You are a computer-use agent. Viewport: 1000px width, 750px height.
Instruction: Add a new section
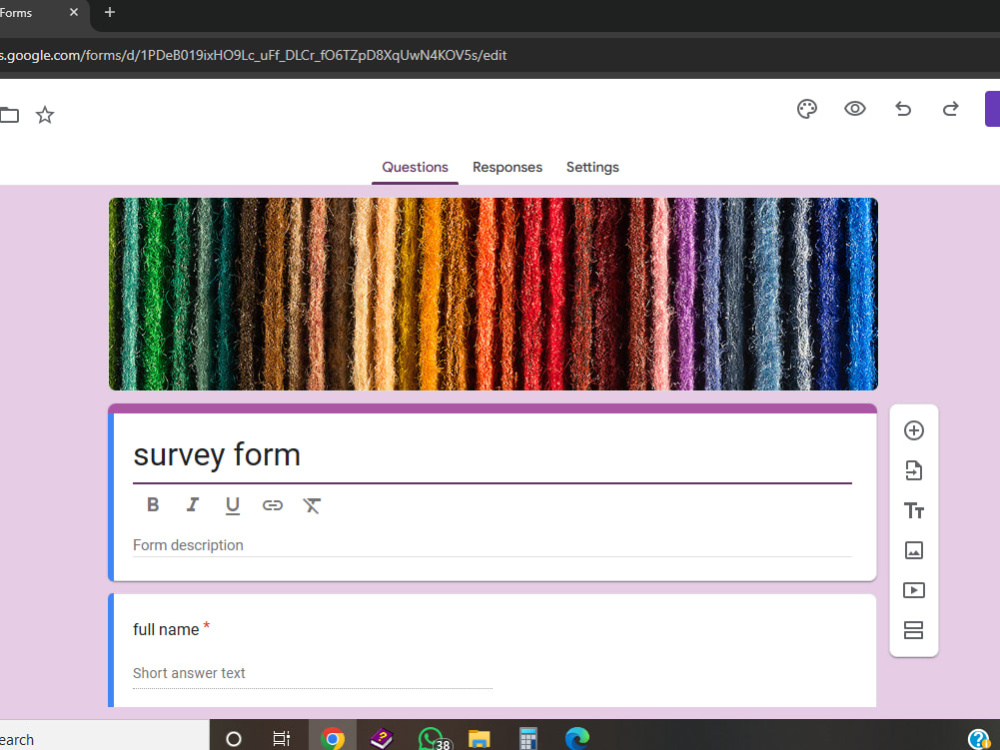tap(913, 630)
